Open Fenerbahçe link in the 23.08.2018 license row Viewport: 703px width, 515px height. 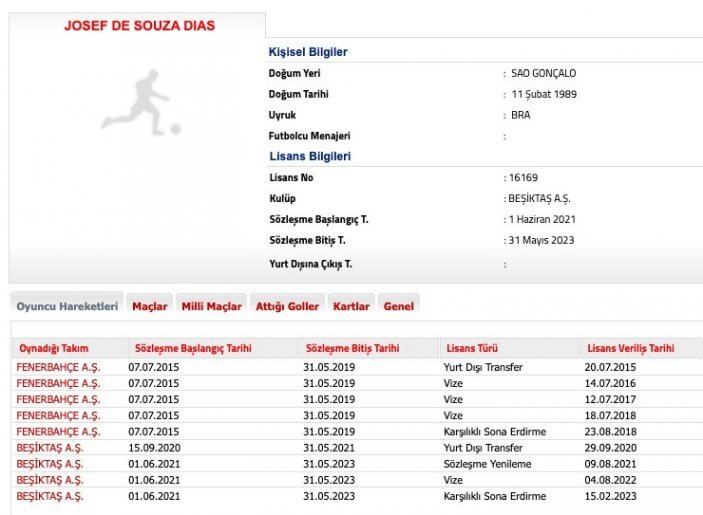pos(58,431)
